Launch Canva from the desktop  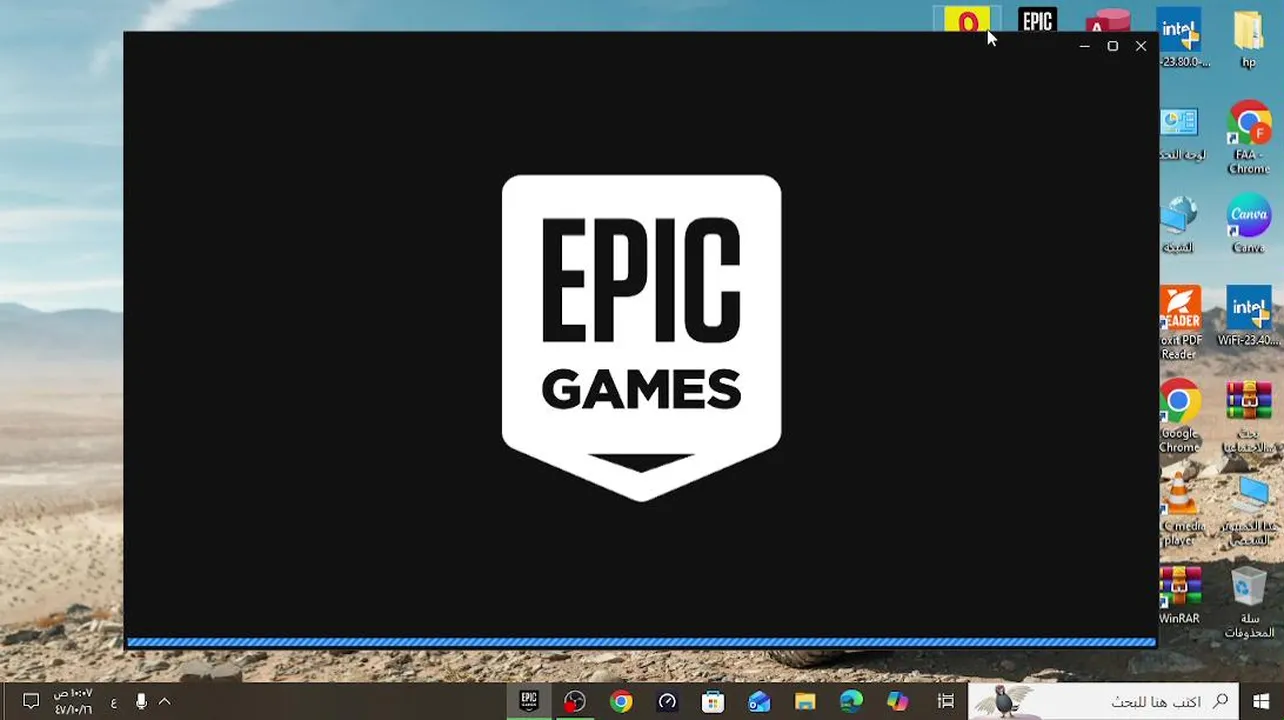[1249, 223]
